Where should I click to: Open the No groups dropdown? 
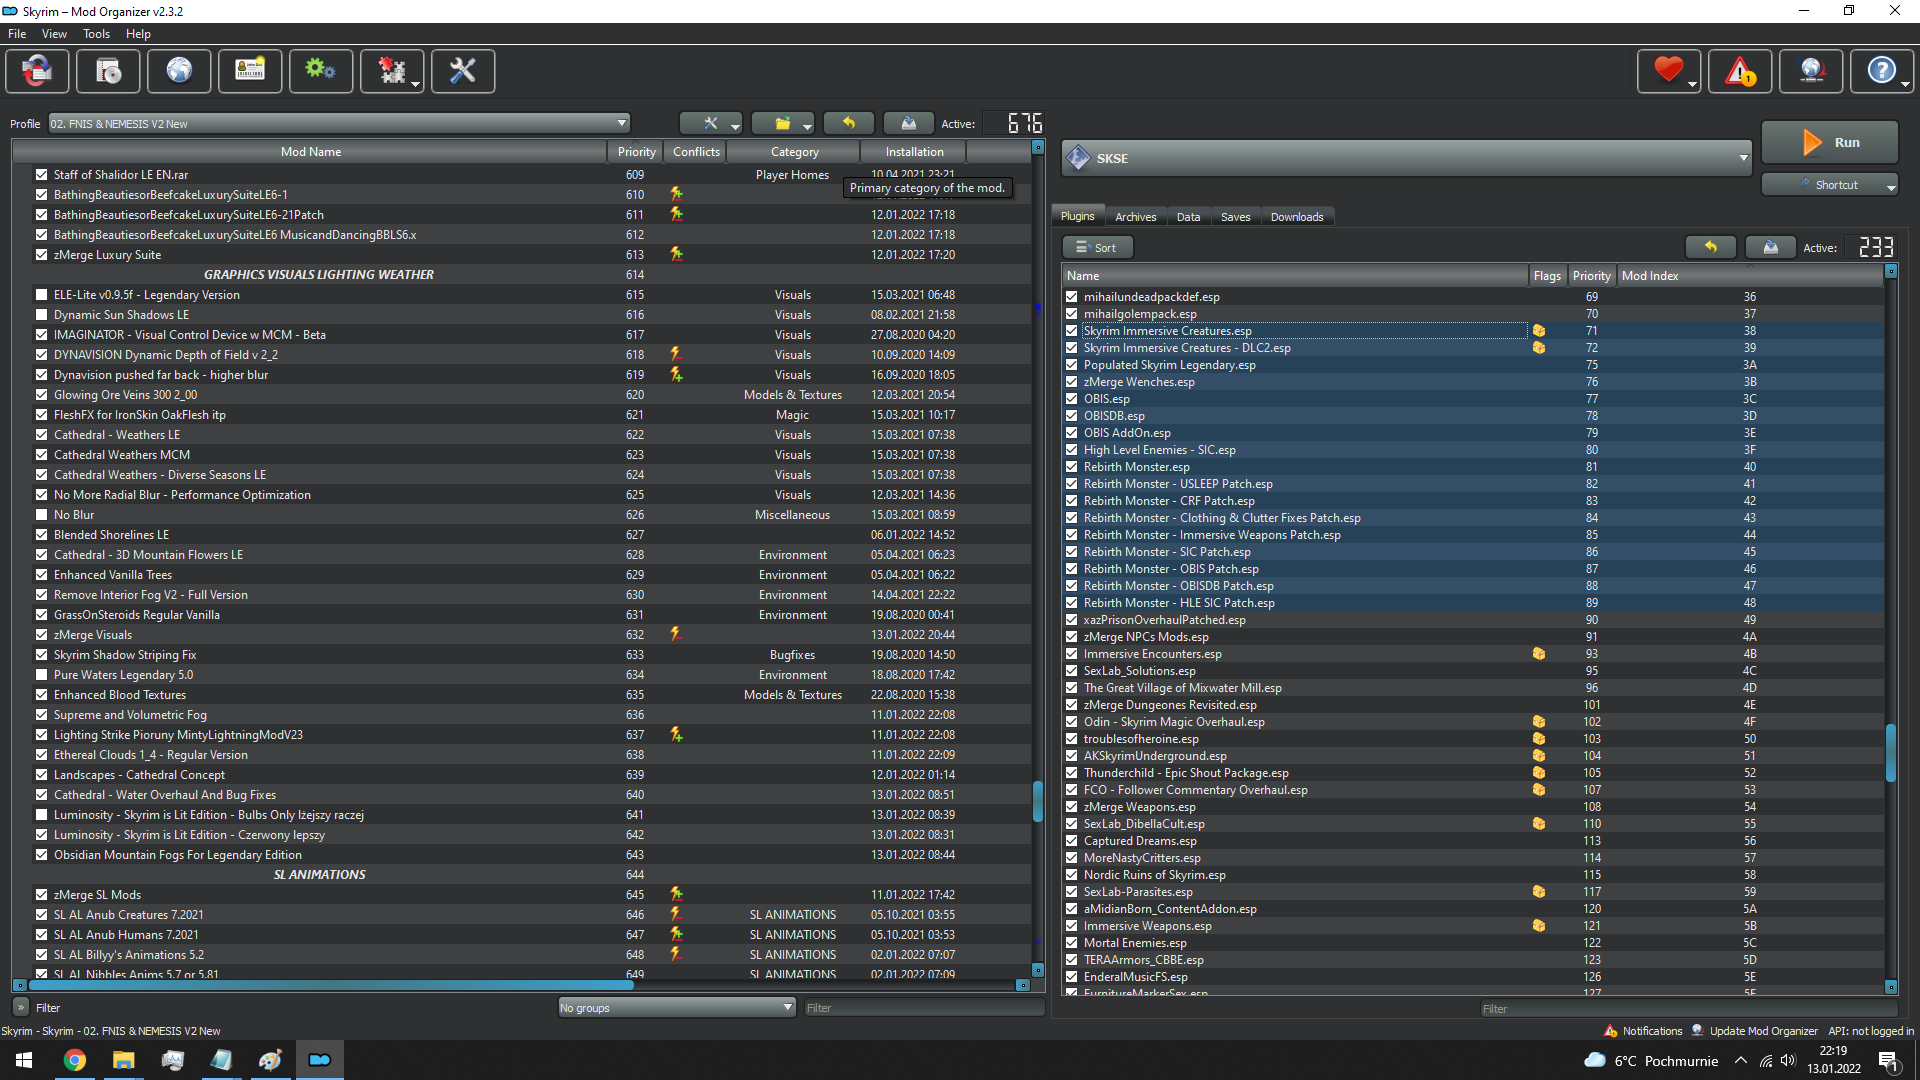(677, 1008)
